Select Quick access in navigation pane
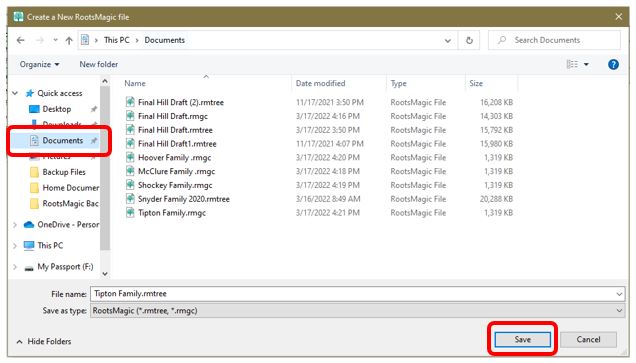The width and height of the screenshot is (636, 363). tap(60, 93)
